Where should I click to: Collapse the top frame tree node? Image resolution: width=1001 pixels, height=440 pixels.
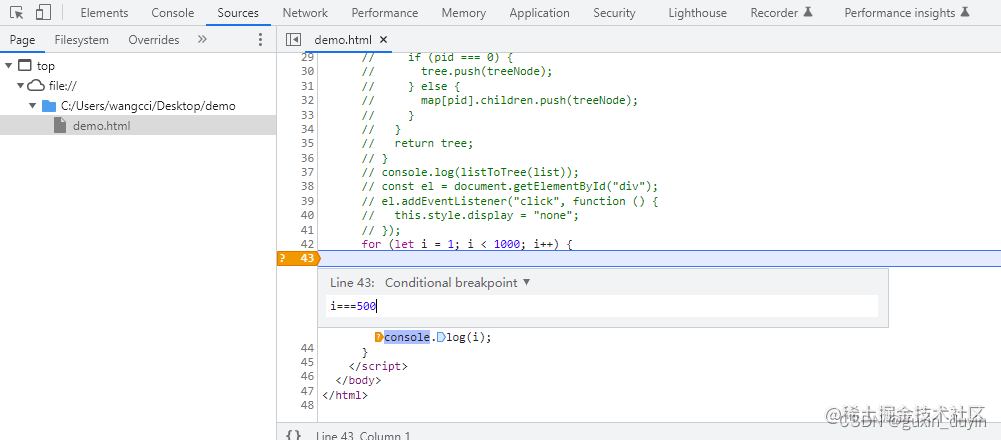tap(8, 65)
